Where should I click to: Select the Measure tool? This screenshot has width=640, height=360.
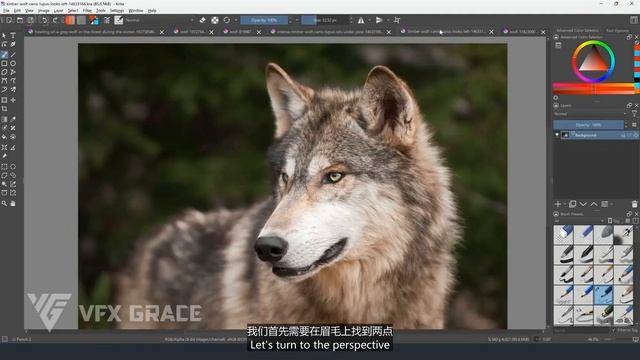point(13,147)
